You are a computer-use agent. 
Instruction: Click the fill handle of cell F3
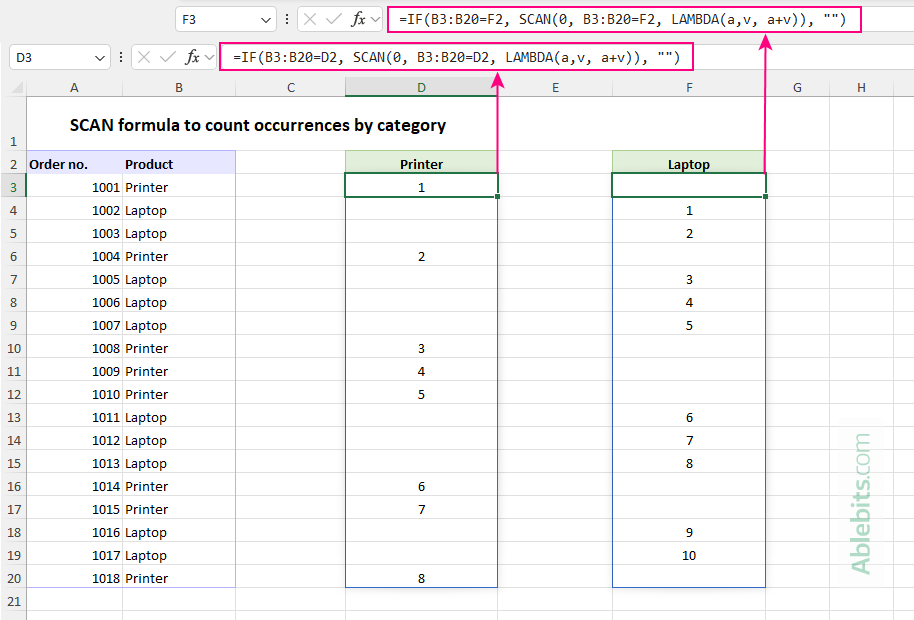(x=765, y=197)
